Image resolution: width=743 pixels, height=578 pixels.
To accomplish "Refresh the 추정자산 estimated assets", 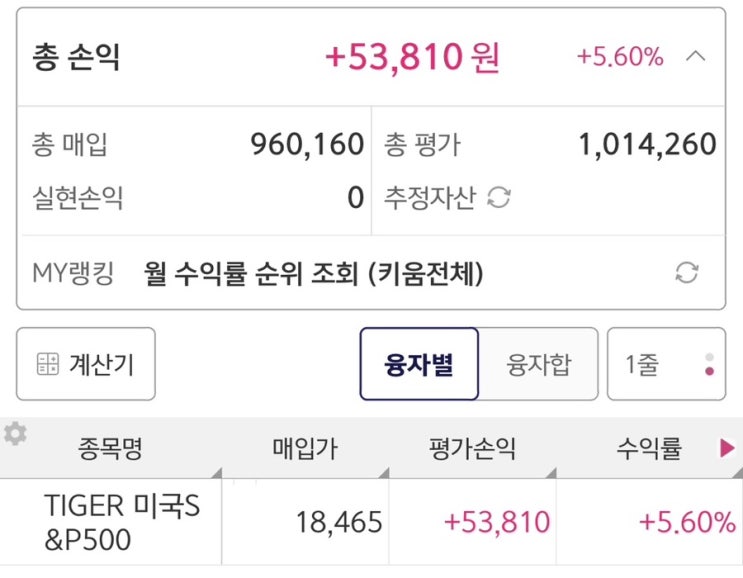I will coord(498,198).
